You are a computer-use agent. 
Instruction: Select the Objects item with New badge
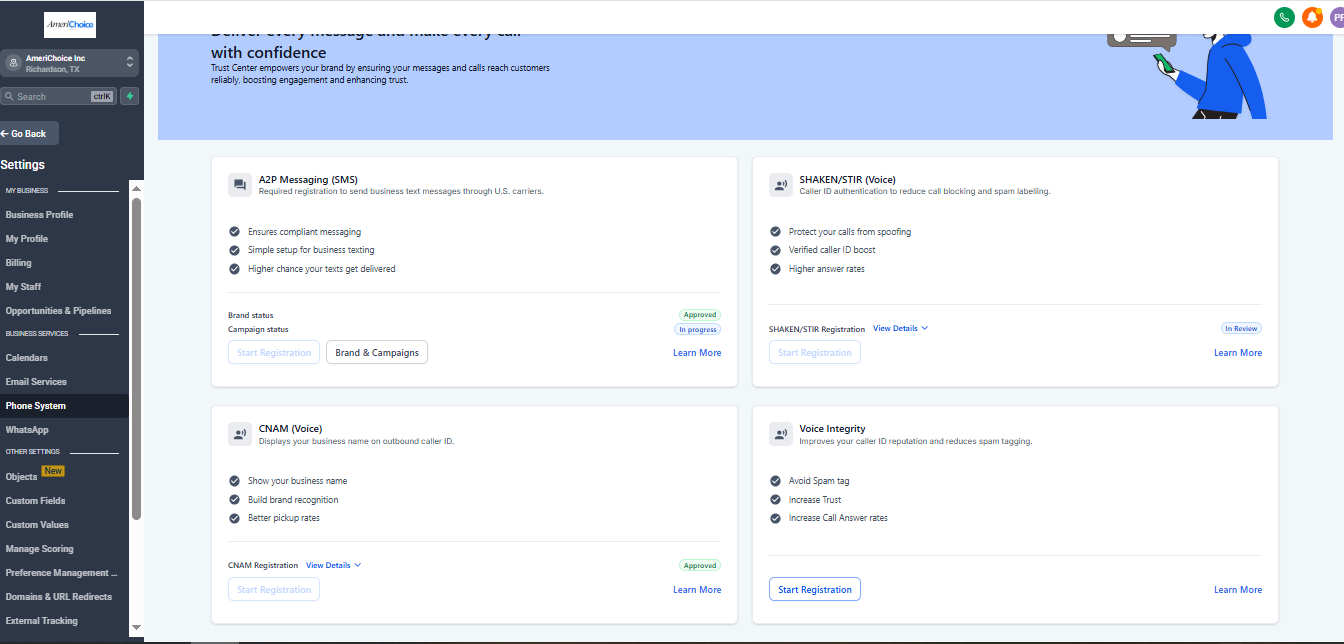click(x=21, y=476)
